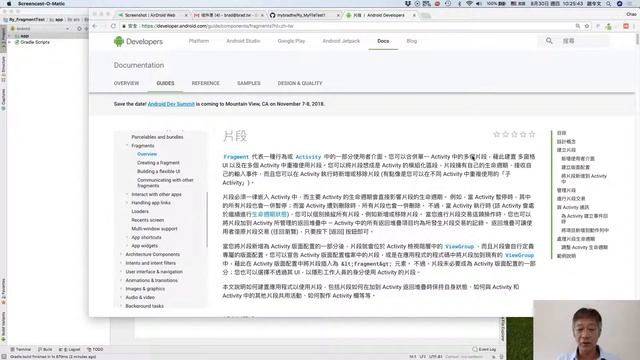This screenshot has height=360, width=640.
Task: Open the TODO panel in Android Studio
Action: coord(95,349)
